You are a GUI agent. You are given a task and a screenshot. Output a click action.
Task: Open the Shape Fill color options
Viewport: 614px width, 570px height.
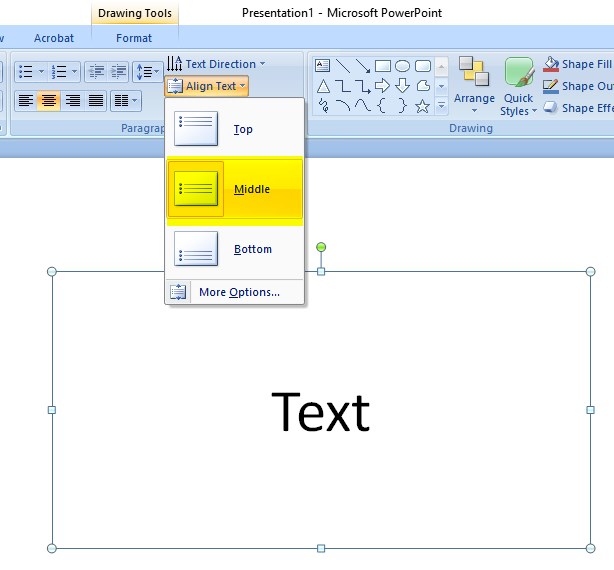[577, 64]
